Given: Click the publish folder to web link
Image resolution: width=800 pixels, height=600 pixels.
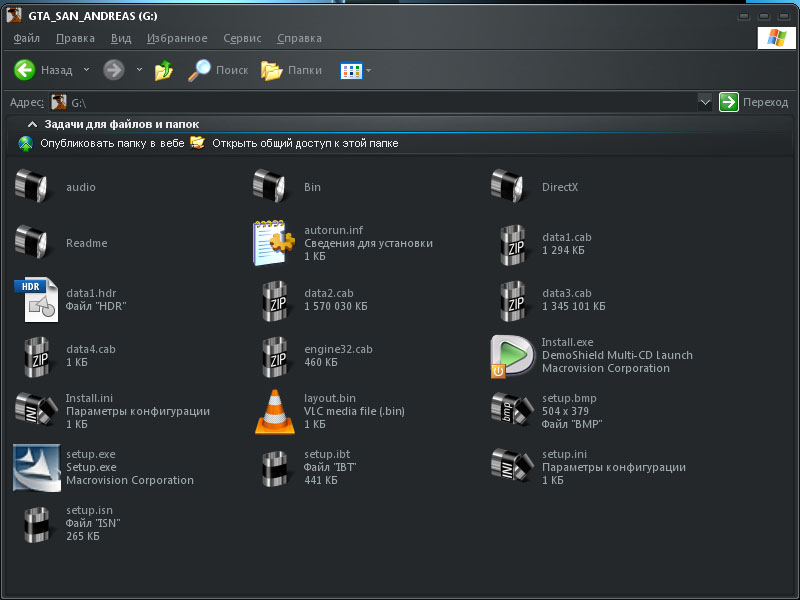Looking at the screenshot, I should 112,143.
